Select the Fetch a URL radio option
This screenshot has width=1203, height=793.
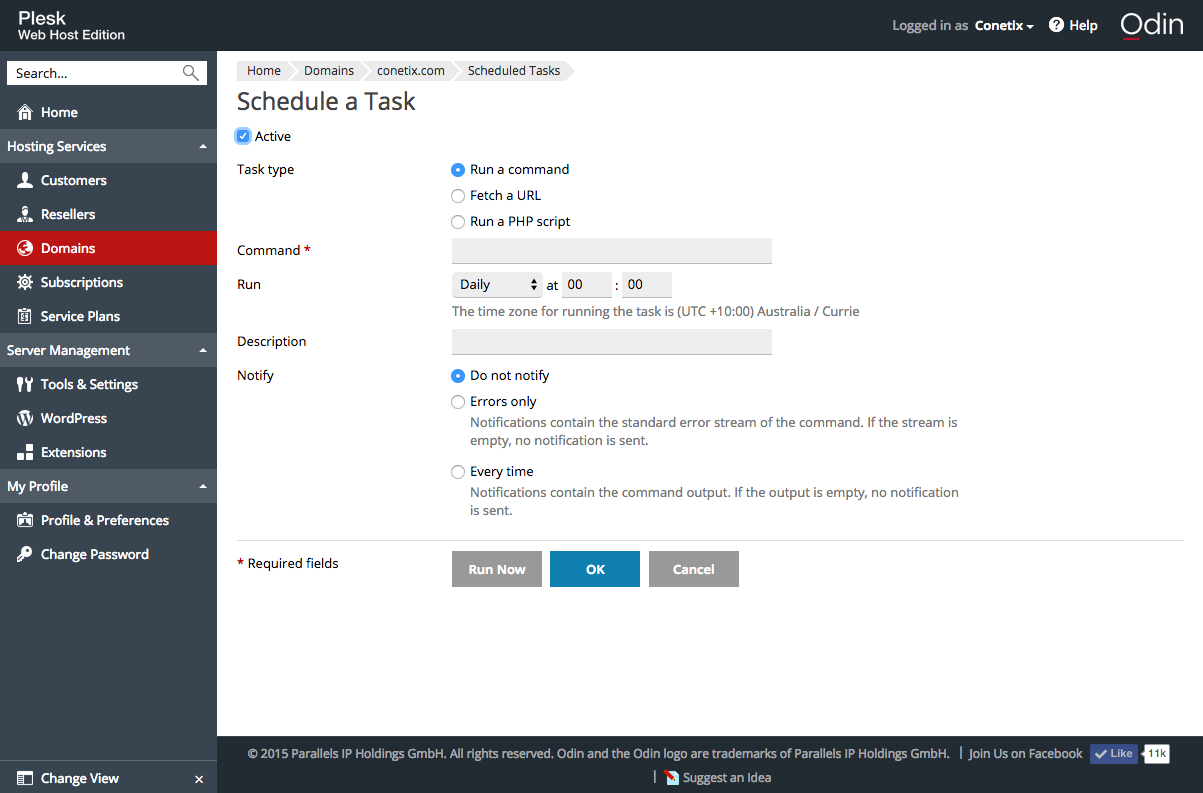click(x=458, y=196)
